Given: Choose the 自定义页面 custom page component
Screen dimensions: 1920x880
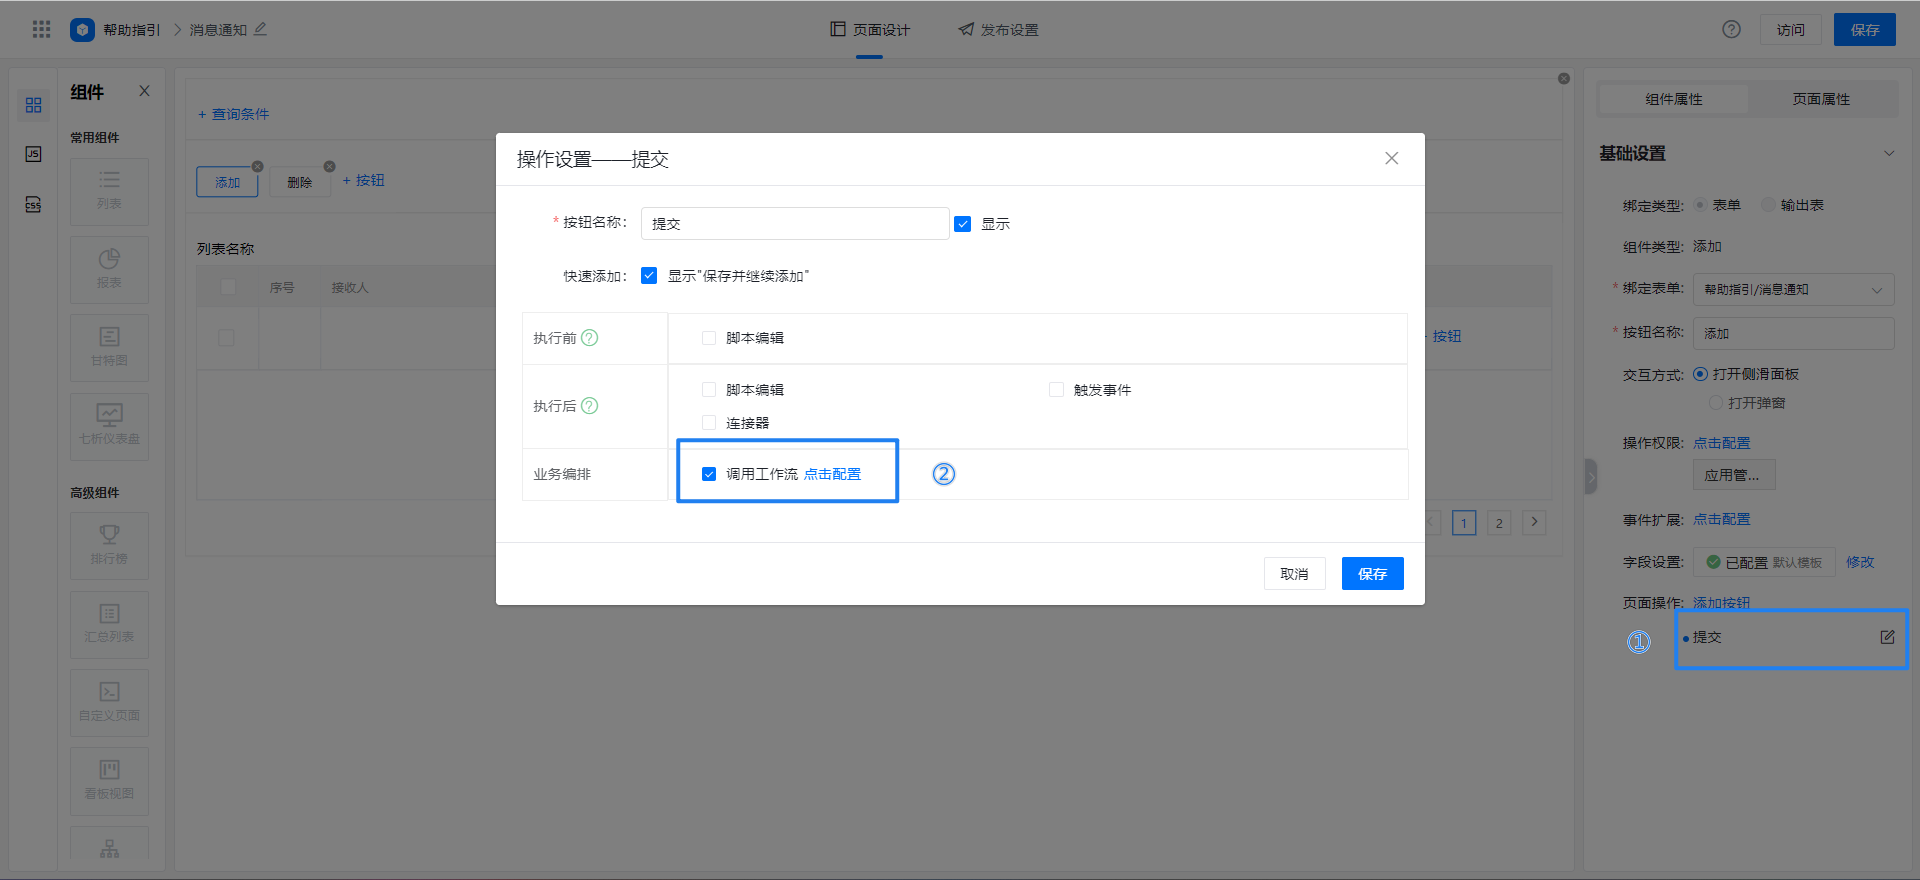Looking at the screenshot, I should [109, 703].
